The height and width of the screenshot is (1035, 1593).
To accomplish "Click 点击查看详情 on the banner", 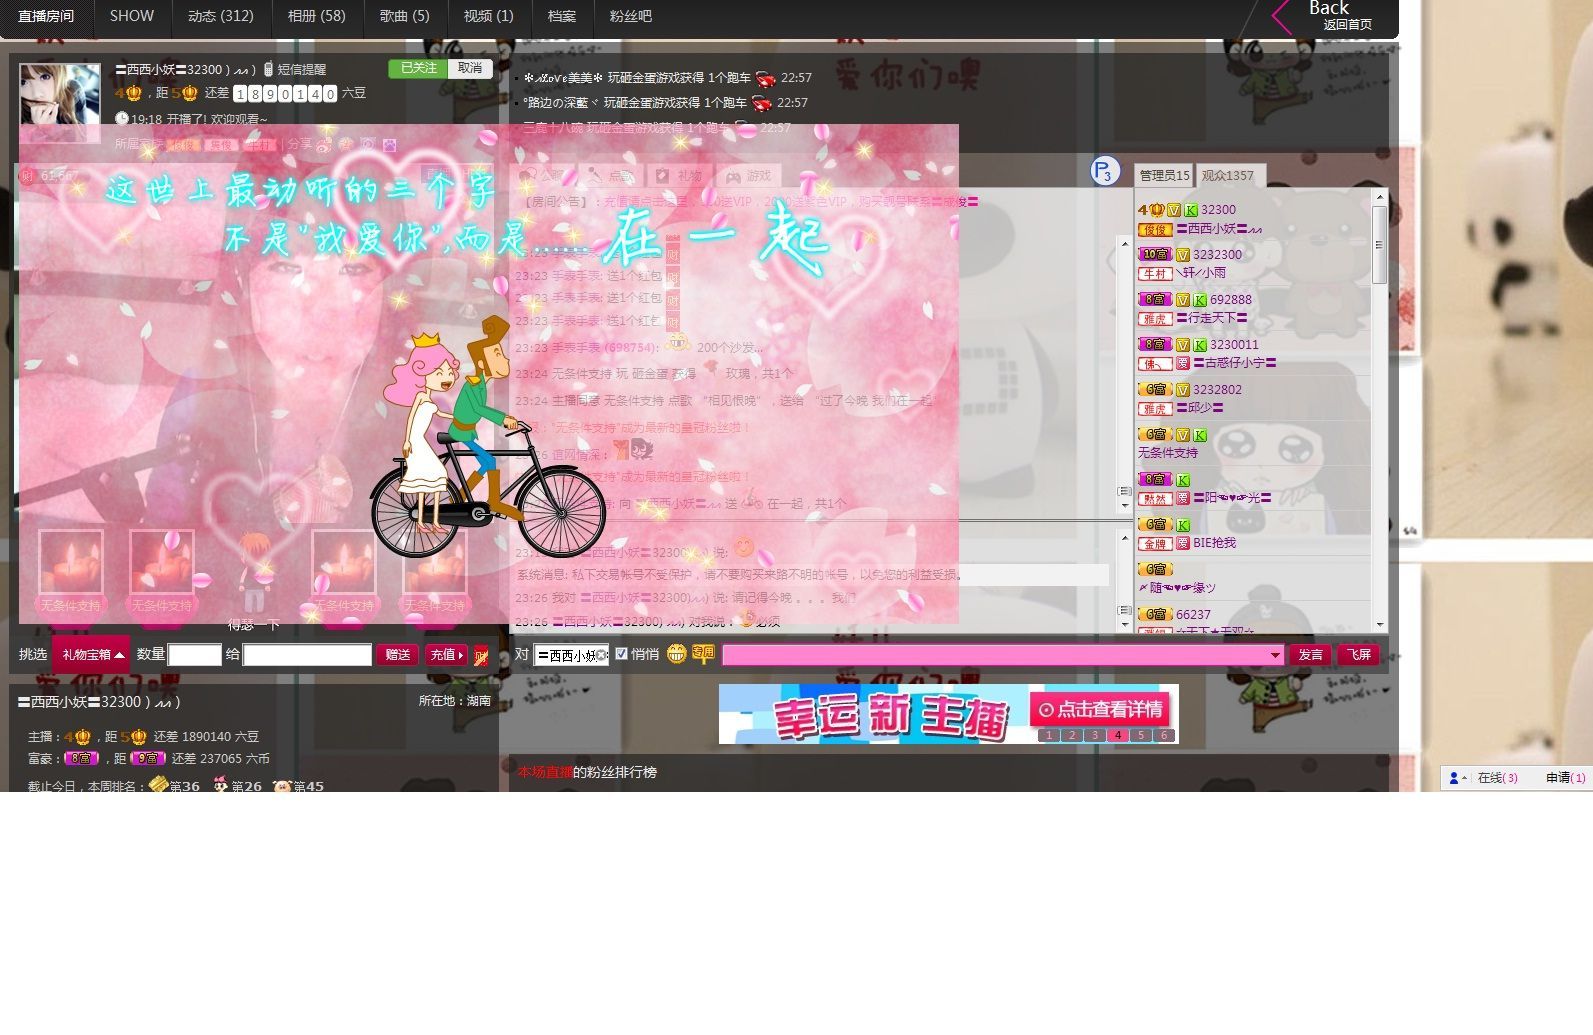I will [1100, 709].
